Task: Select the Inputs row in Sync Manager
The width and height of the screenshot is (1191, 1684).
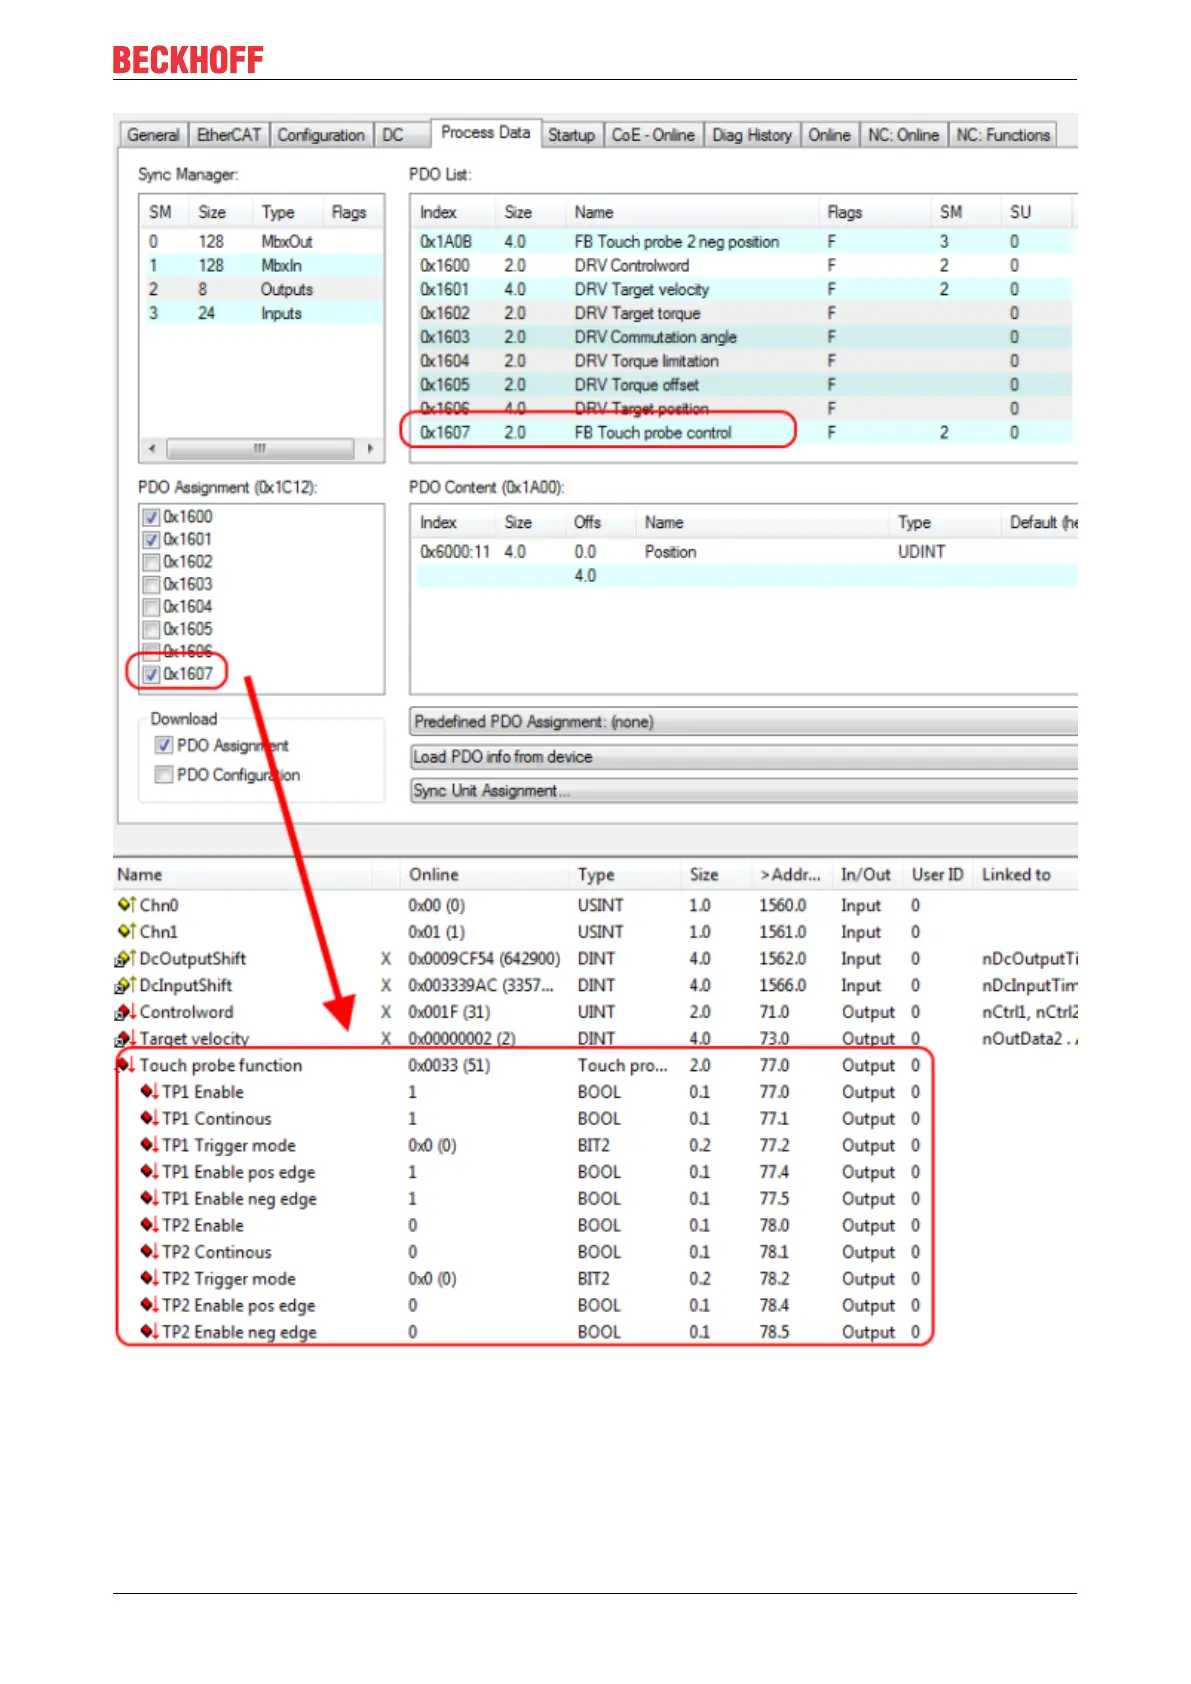Action: click(261, 314)
